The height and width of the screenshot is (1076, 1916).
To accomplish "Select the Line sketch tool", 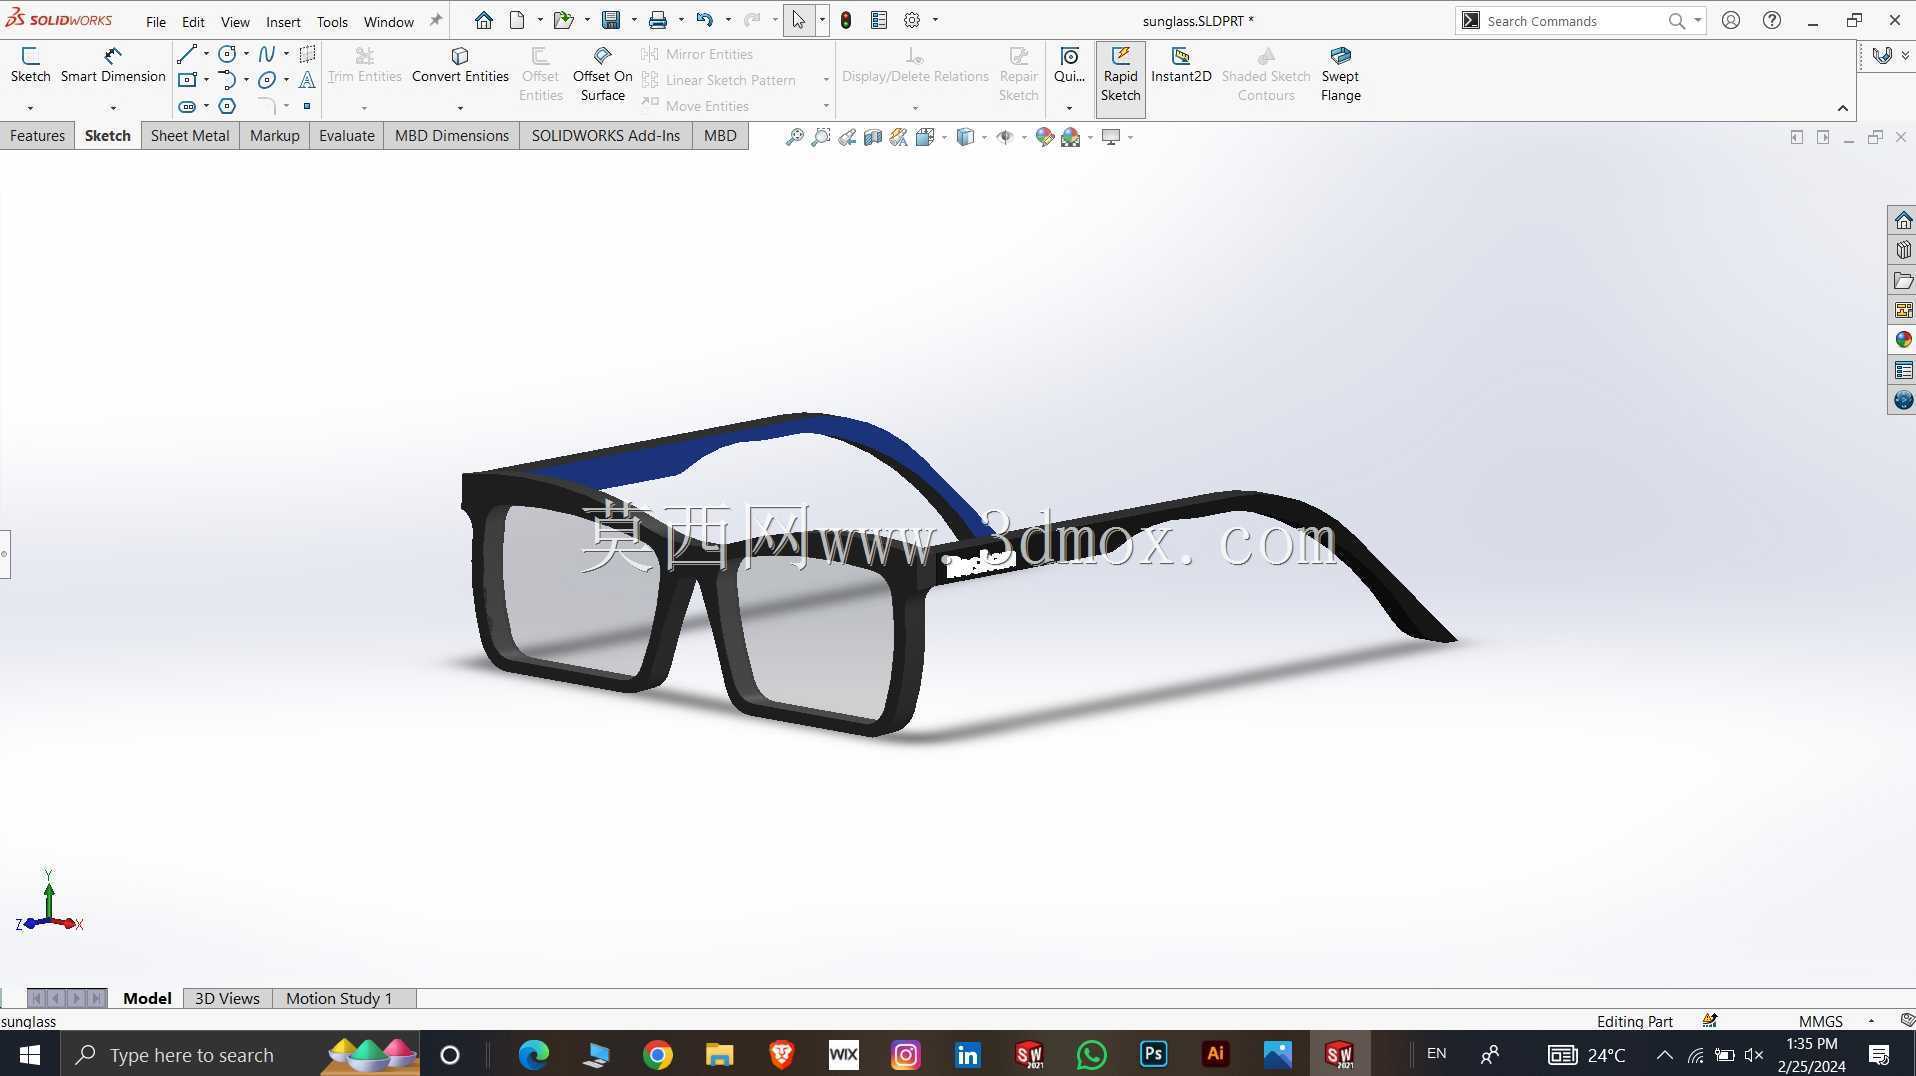I will [186, 54].
